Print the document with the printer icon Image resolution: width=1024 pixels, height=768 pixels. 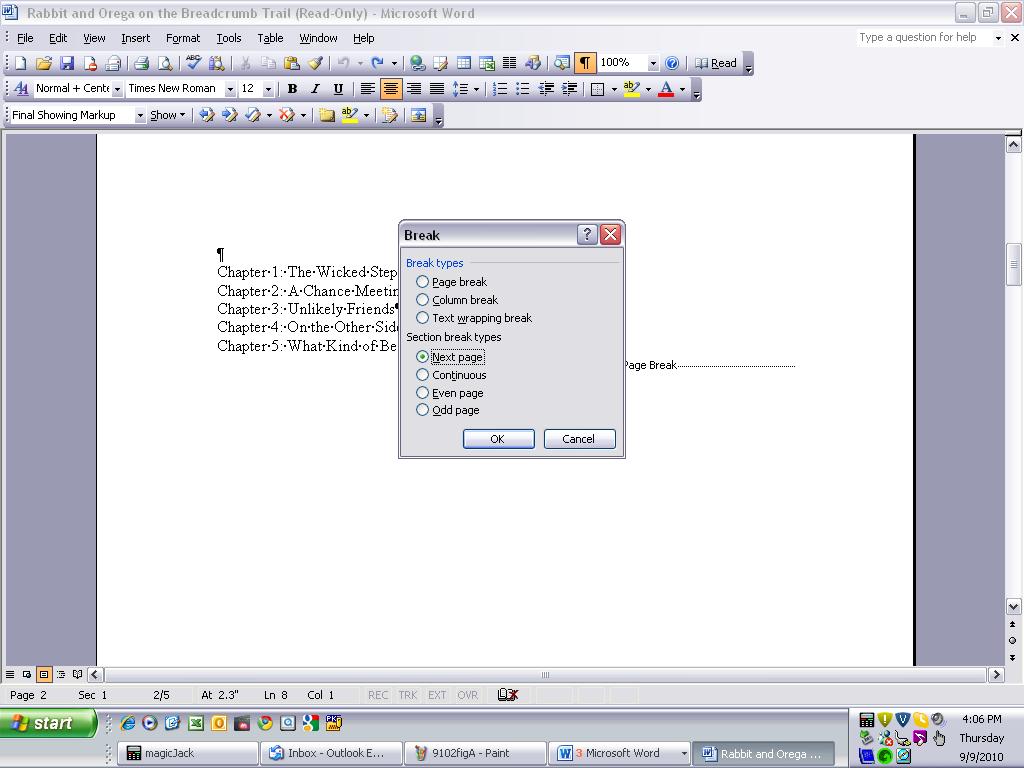pos(141,63)
